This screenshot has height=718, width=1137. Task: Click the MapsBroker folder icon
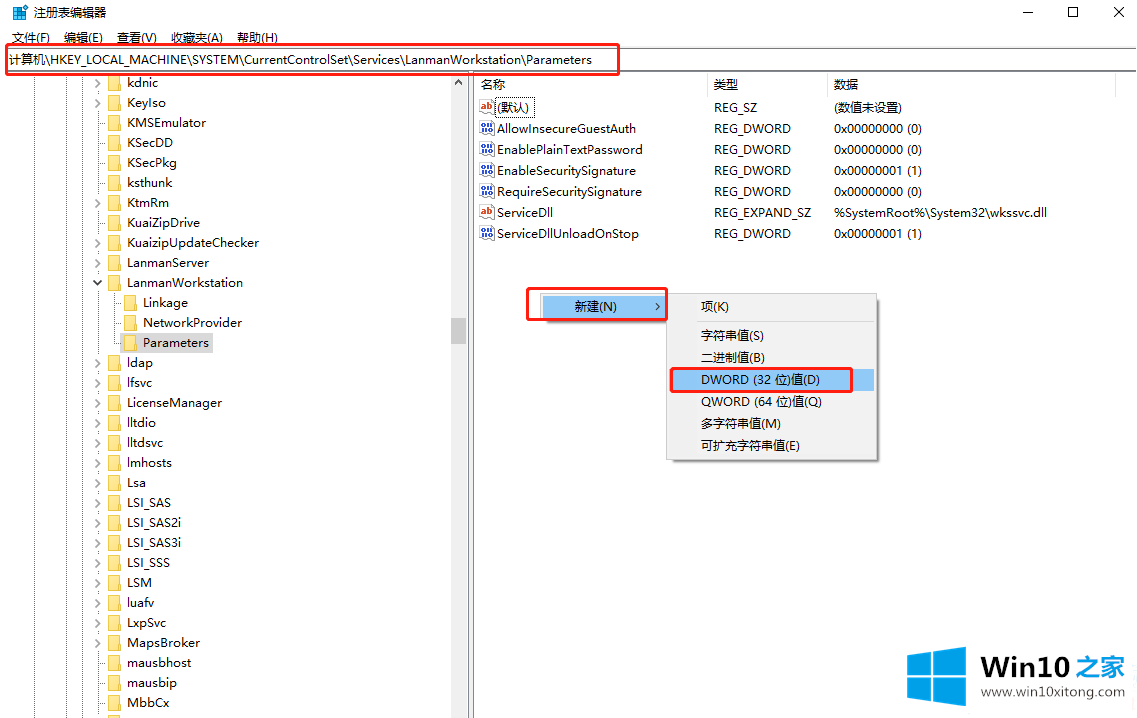(115, 643)
